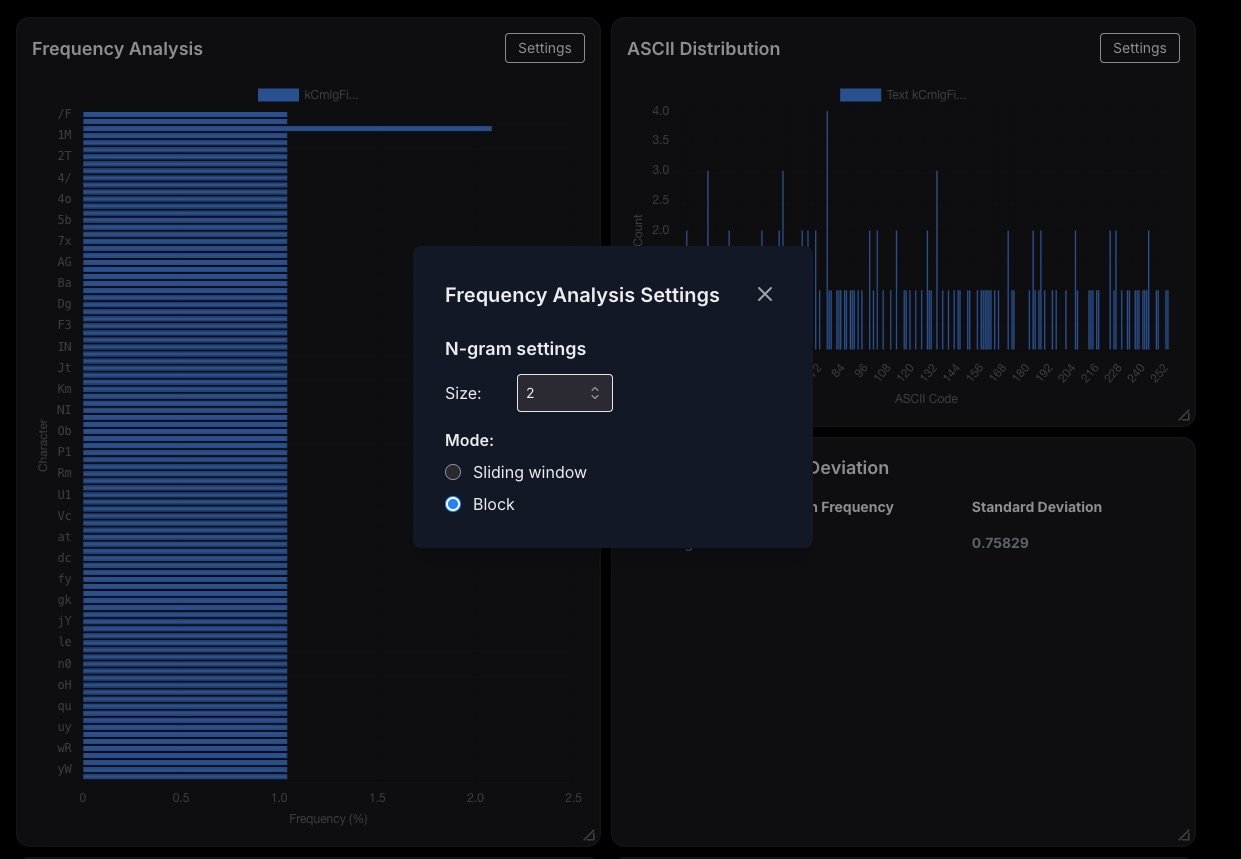Click the resize handle of Frequency Analysis panel
This screenshot has width=1241, height=859.
coord(589,835)
